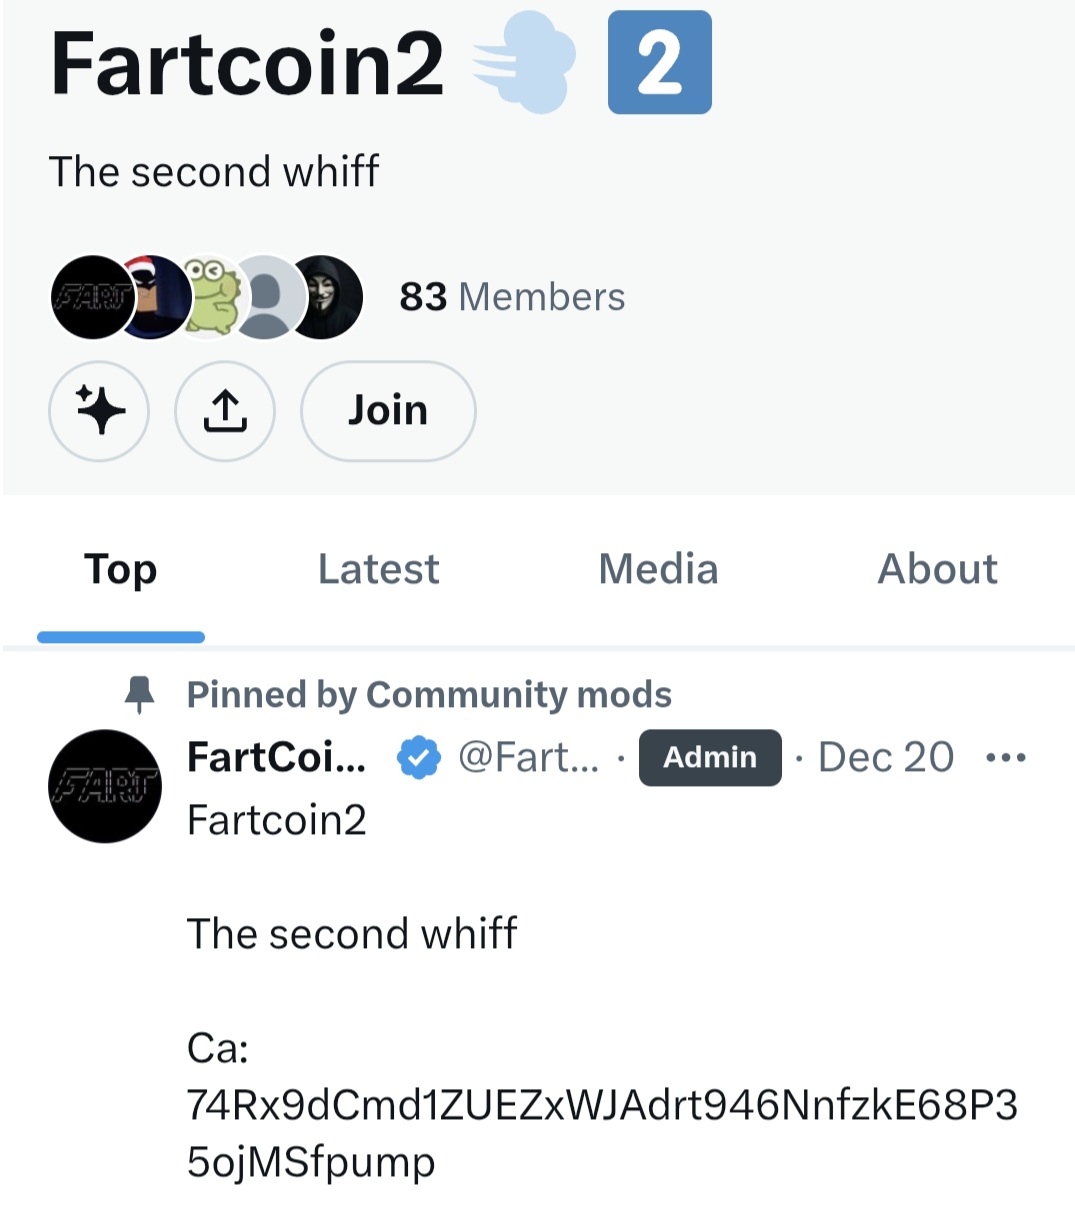Open the post's more-options ellipsis menu
The image size is (1075, 1213).
tap(1006, 757)
